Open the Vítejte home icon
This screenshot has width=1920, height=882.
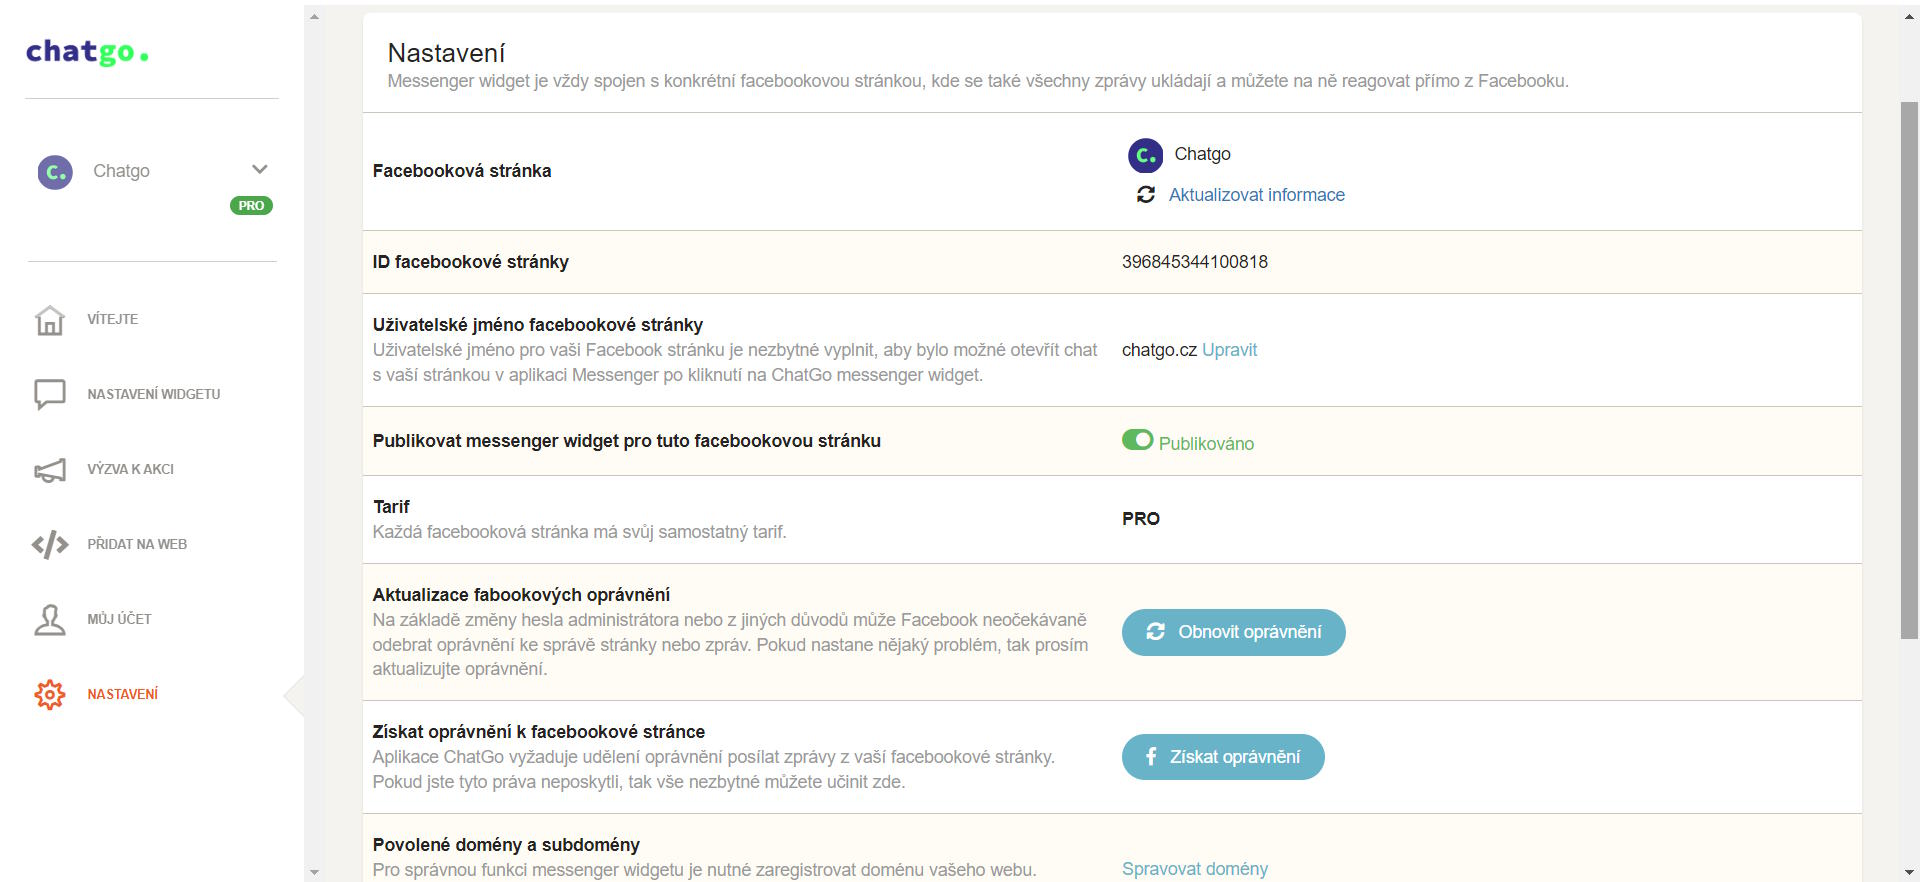(50, 320)
